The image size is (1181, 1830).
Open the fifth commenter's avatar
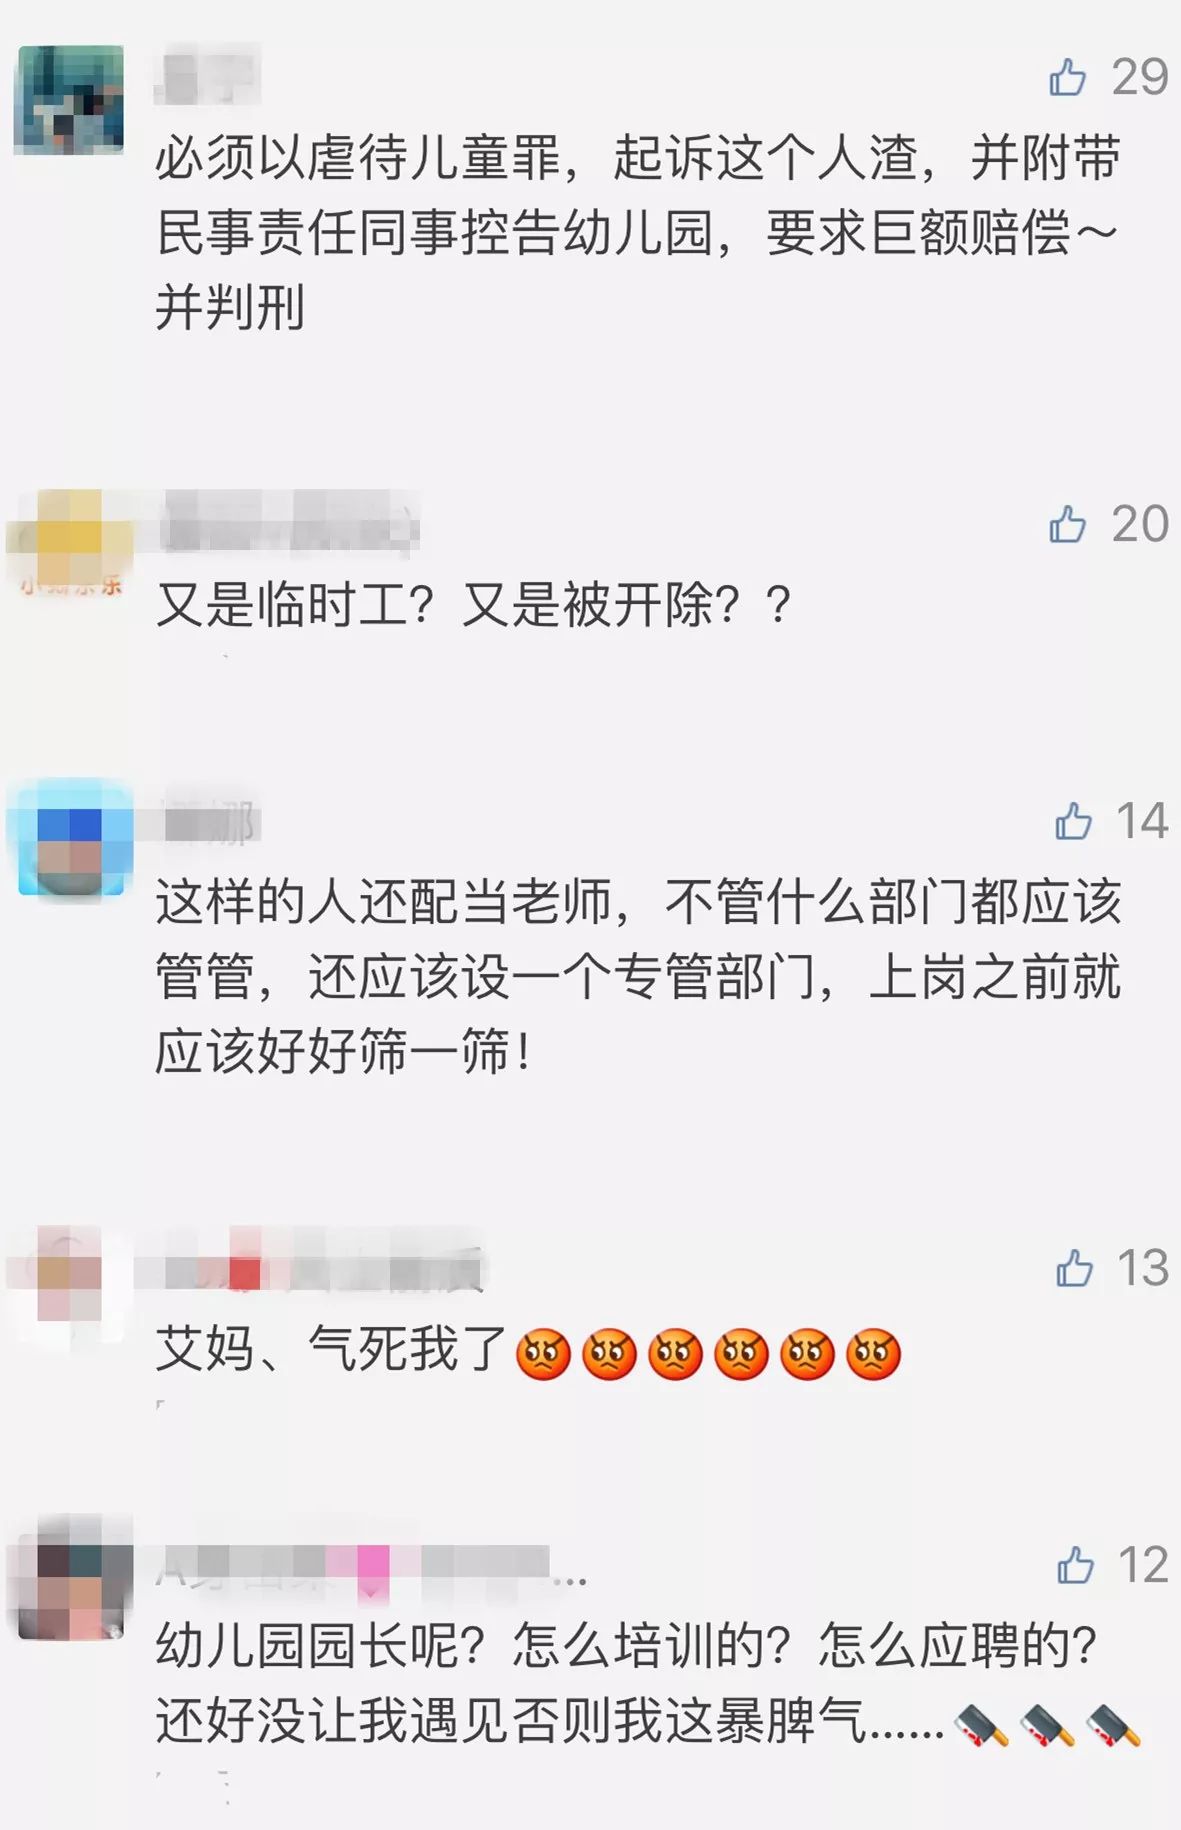point(69,1578)
